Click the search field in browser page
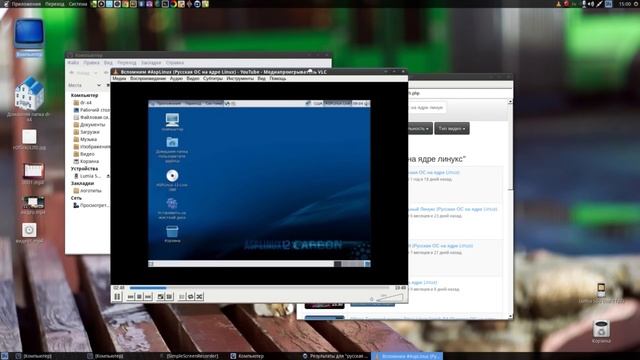Viewport: 640px width, 360px height. [x=427, y=108]
